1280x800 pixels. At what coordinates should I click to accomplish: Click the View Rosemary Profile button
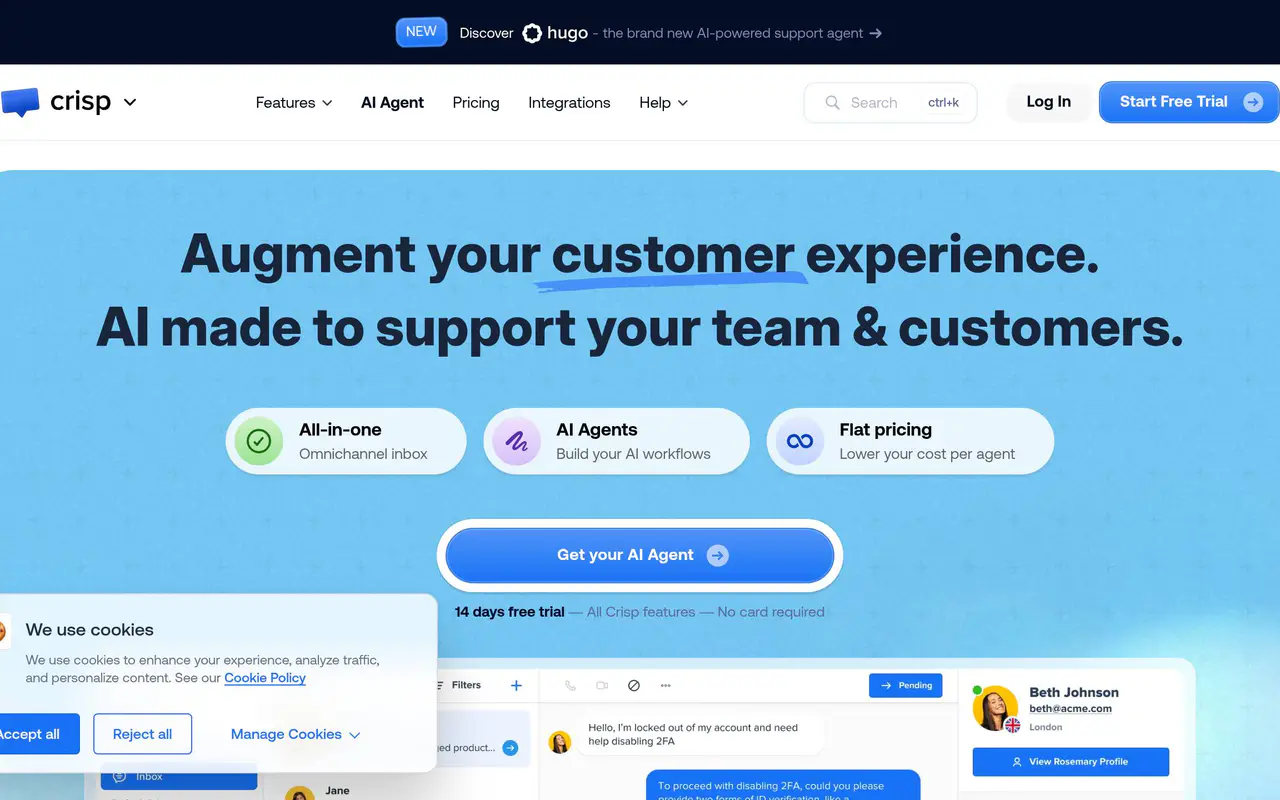pyautogui.click(x=1071, y=761)
